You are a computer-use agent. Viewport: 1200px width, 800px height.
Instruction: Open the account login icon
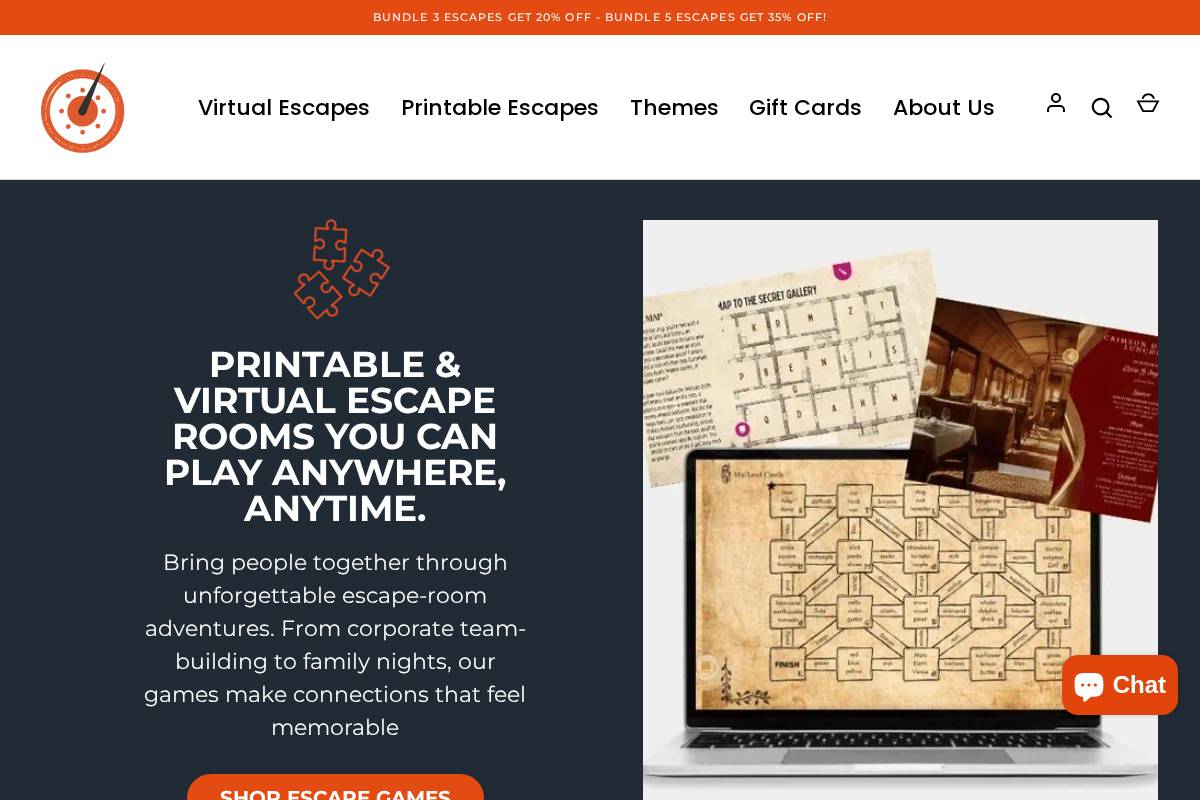(x=1056, y=104)
